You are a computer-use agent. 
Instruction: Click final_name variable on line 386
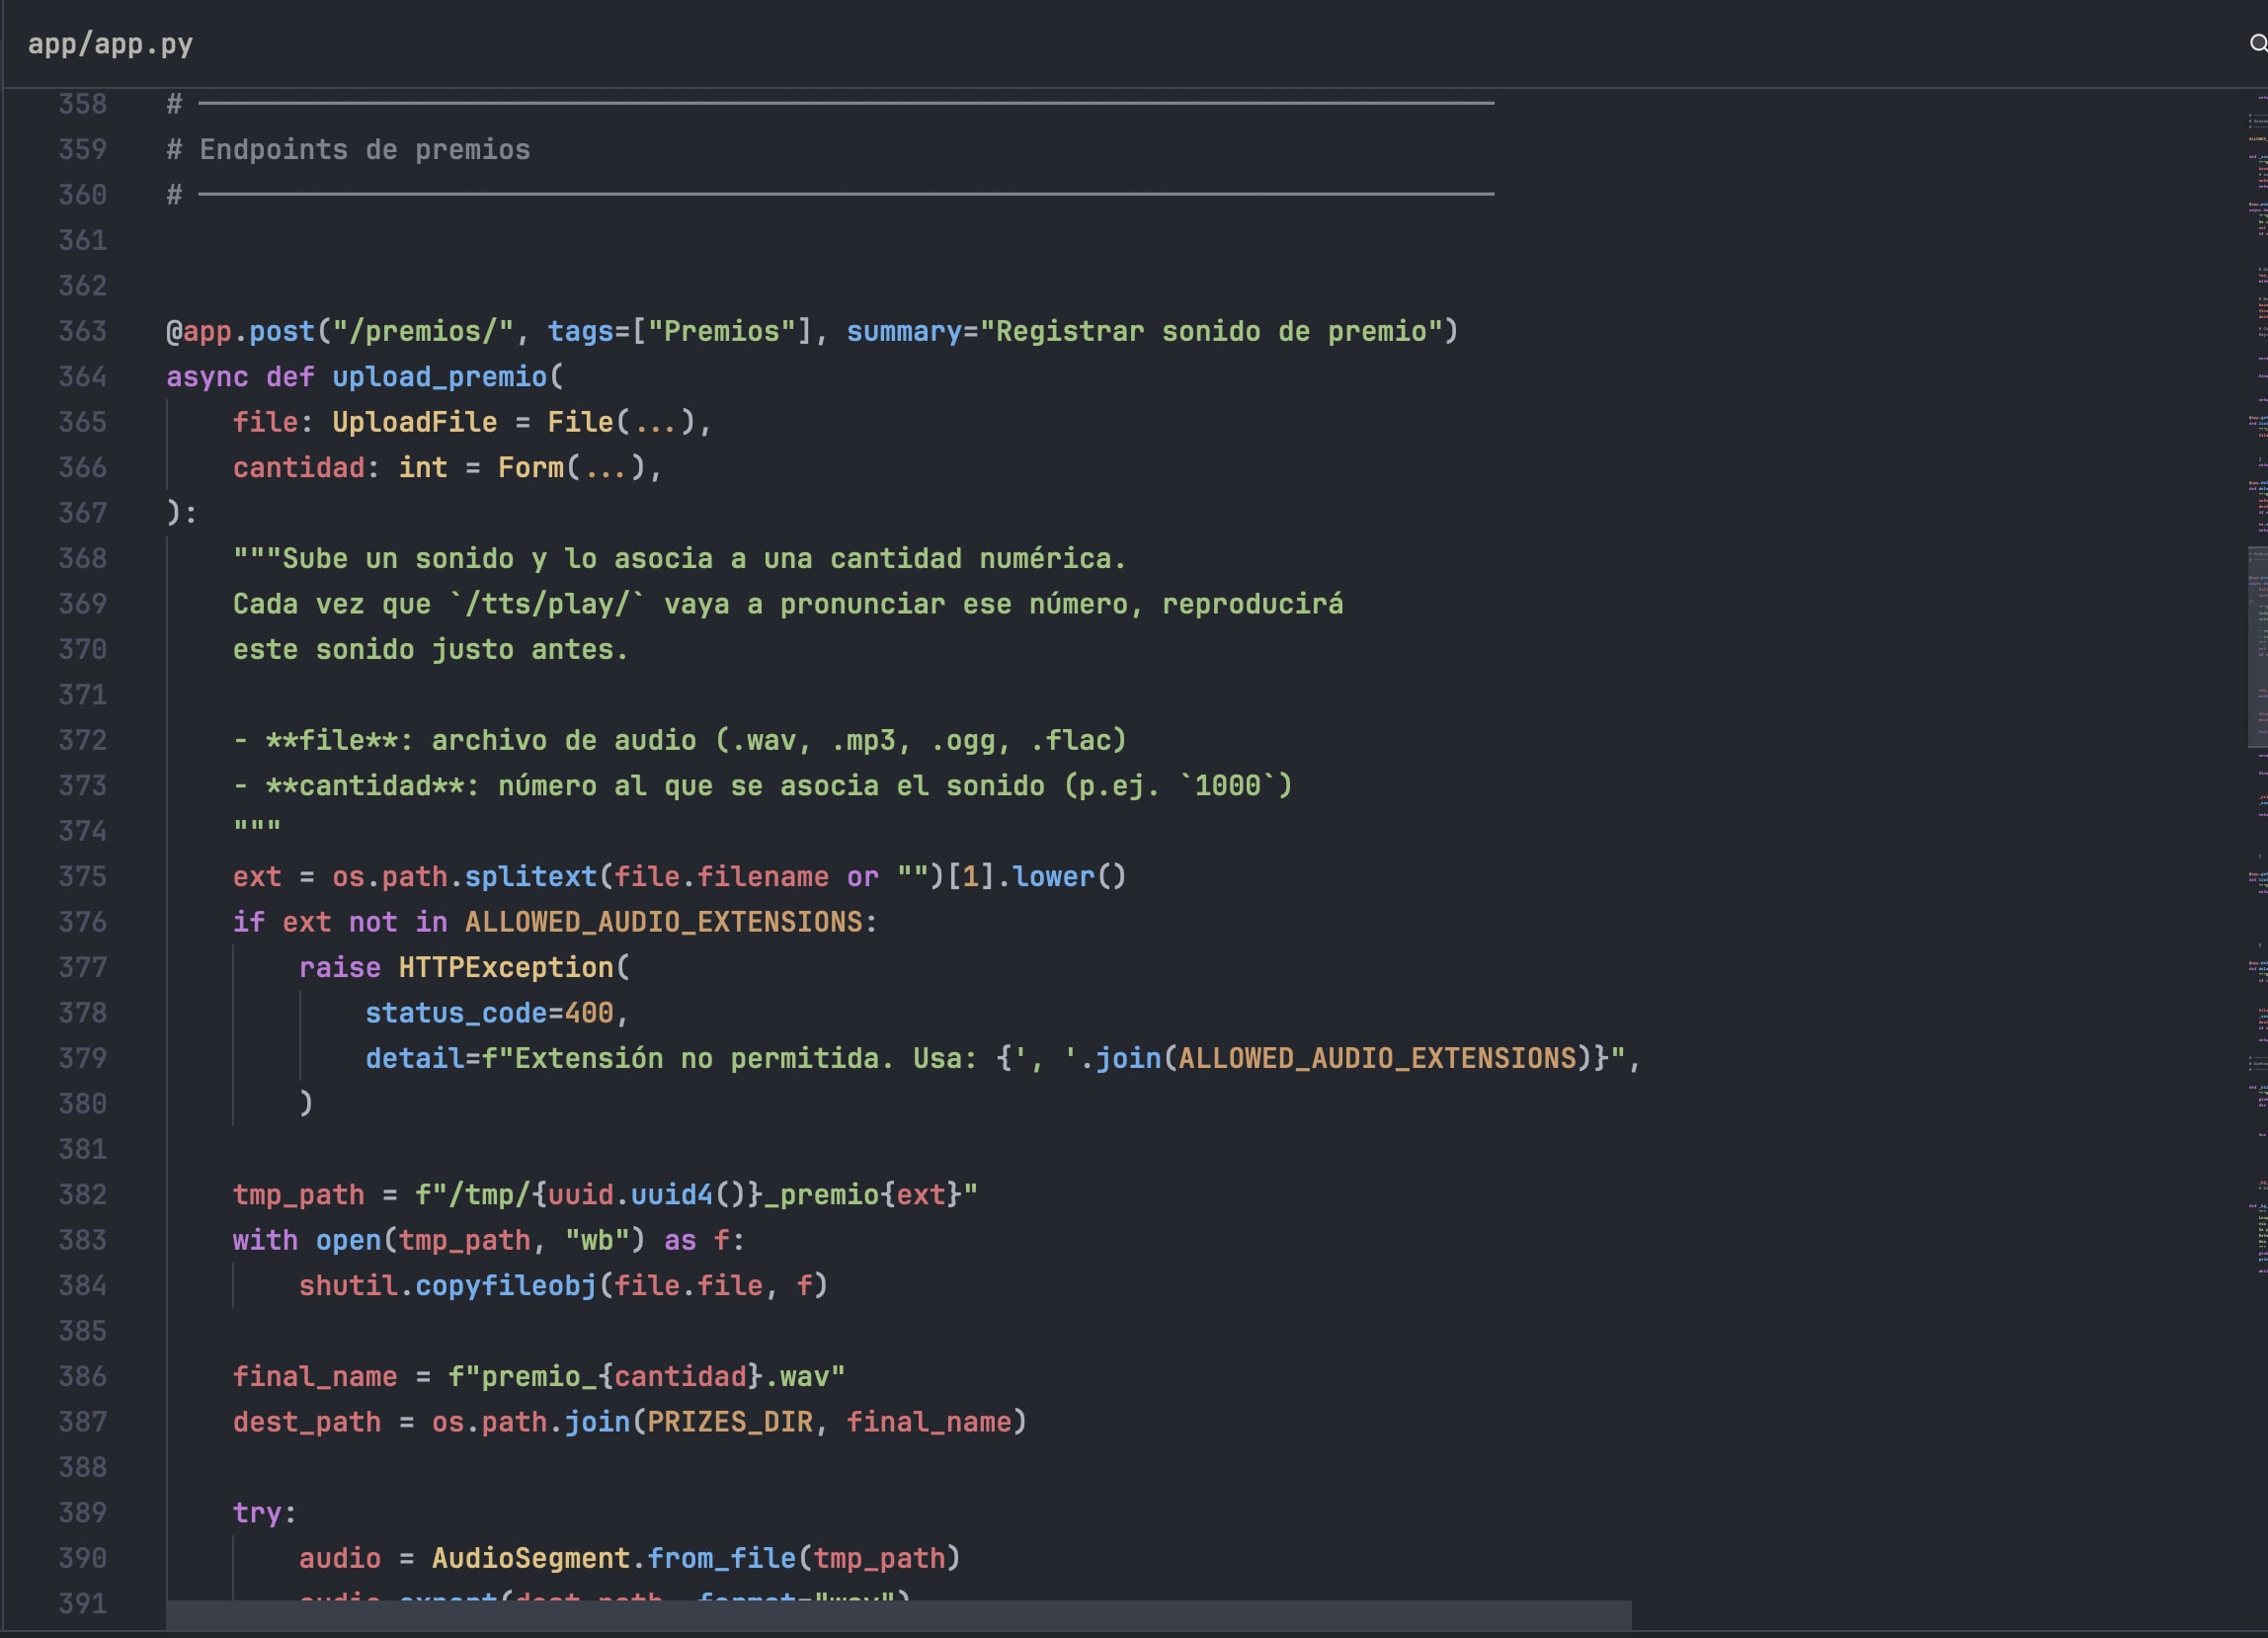[315, 1376]
